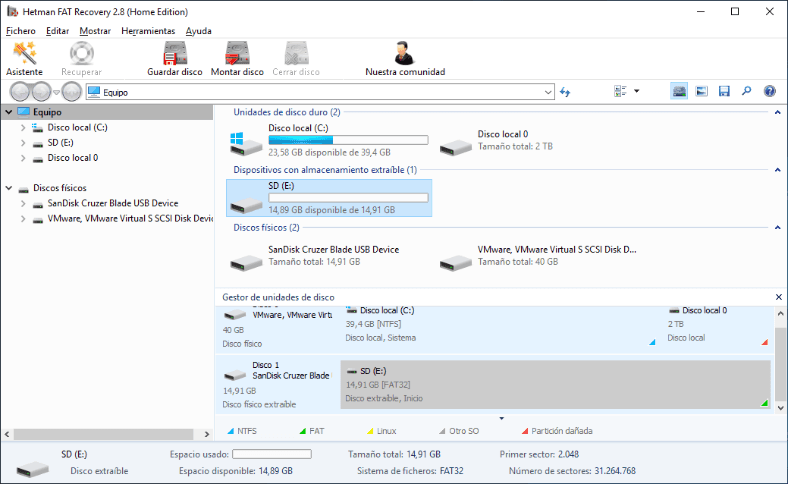Collapse Unidades de disco duro group
This screenshot has height=484, width=788.
tap(777, 113)
